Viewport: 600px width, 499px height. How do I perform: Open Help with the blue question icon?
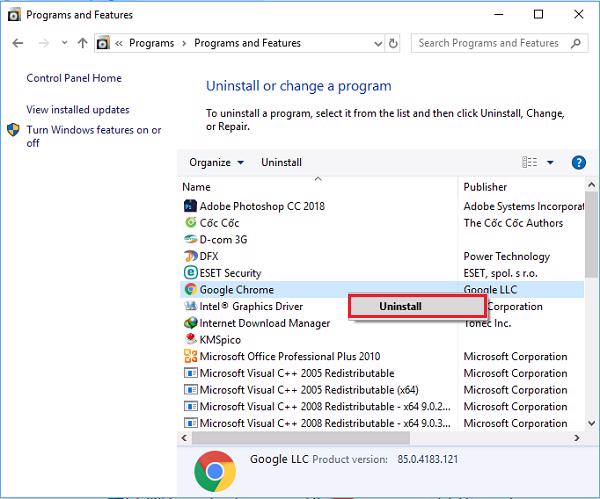578,163
